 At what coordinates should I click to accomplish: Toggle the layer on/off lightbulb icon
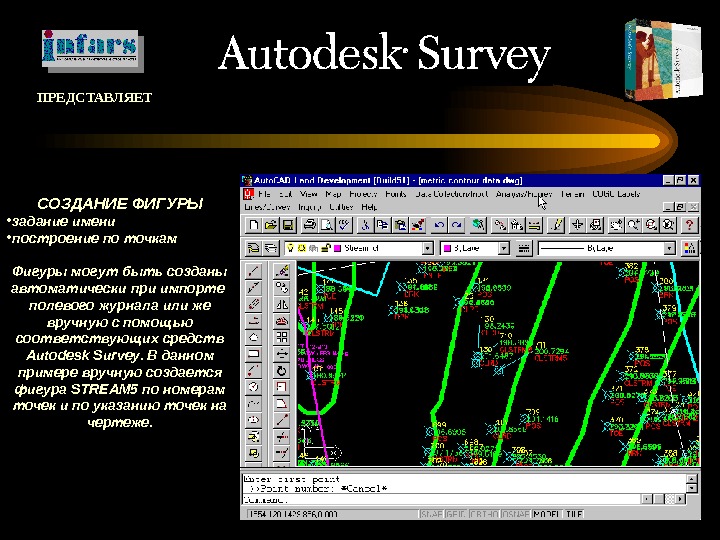click(290, 248)
